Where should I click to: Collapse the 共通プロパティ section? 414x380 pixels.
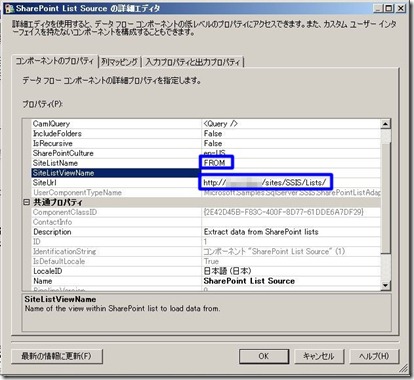(x=27, y=202)
